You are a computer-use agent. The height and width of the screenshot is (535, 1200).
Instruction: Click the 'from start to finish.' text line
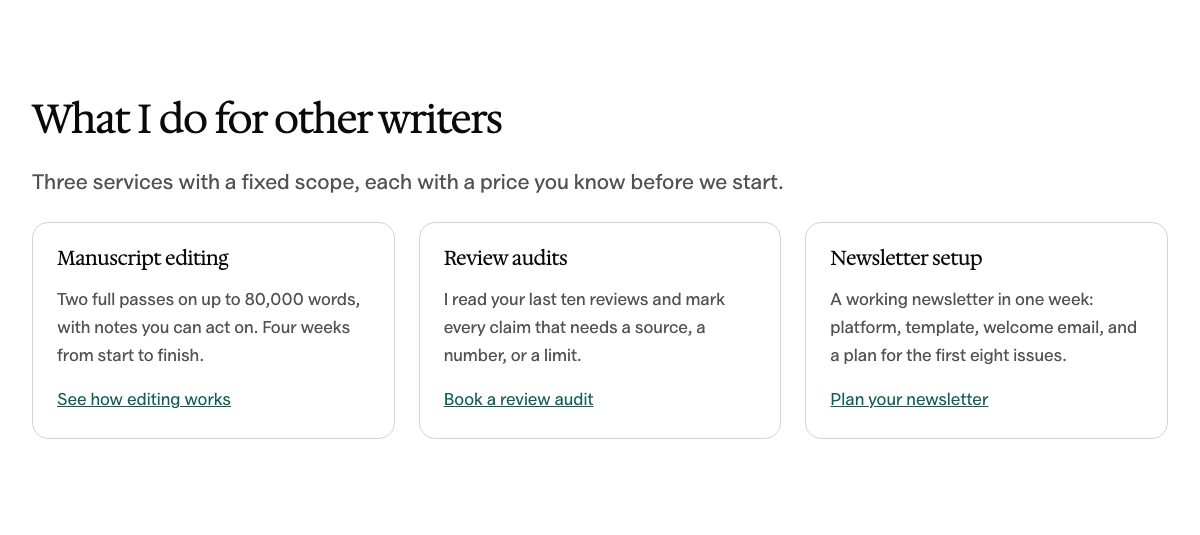[x=130, y=355]
